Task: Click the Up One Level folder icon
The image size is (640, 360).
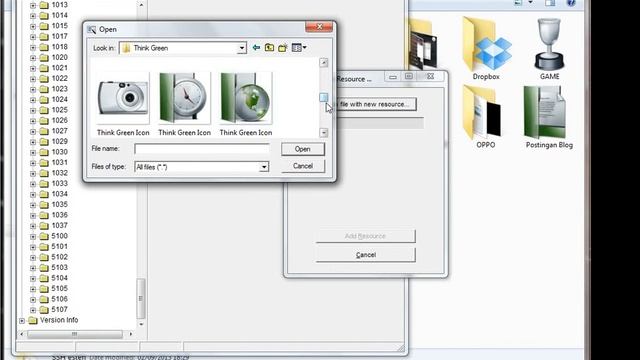Action: coord(269,48)
